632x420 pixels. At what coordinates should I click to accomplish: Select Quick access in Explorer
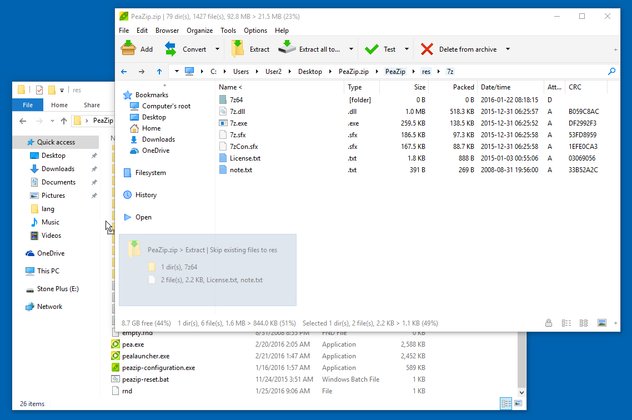pyautogui.click(x=56, y=142)
